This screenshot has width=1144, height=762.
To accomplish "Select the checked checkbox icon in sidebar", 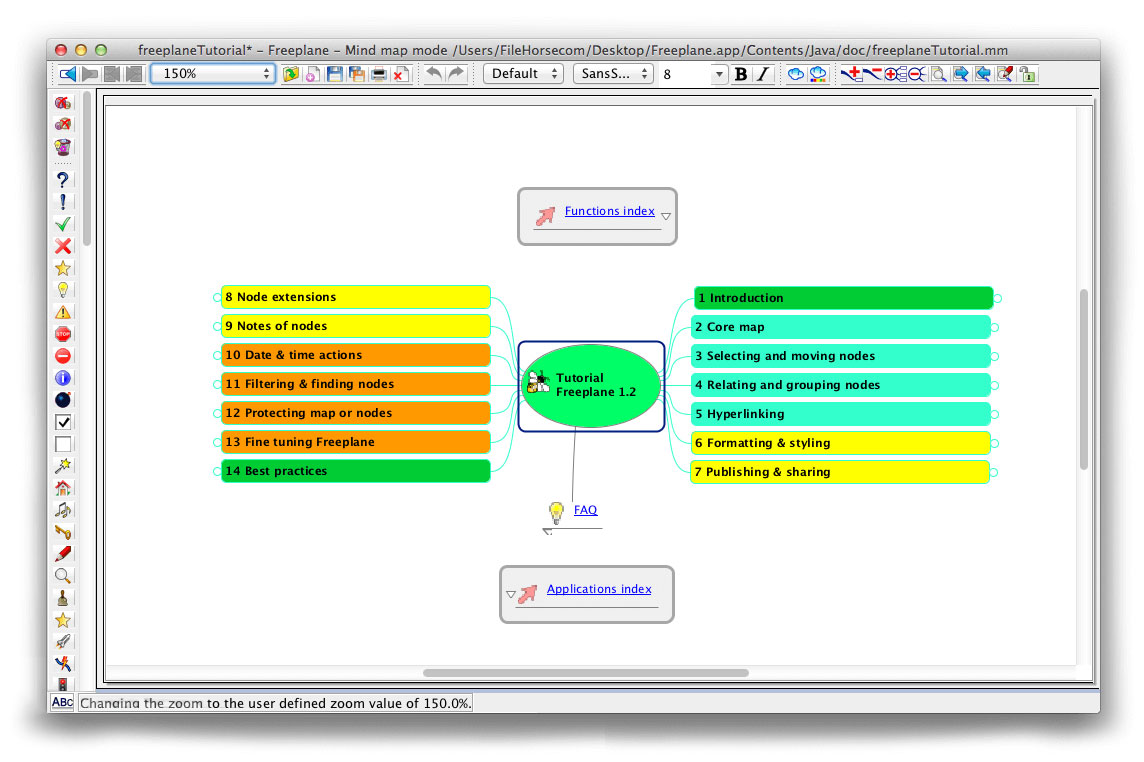I will click(63, 422).
